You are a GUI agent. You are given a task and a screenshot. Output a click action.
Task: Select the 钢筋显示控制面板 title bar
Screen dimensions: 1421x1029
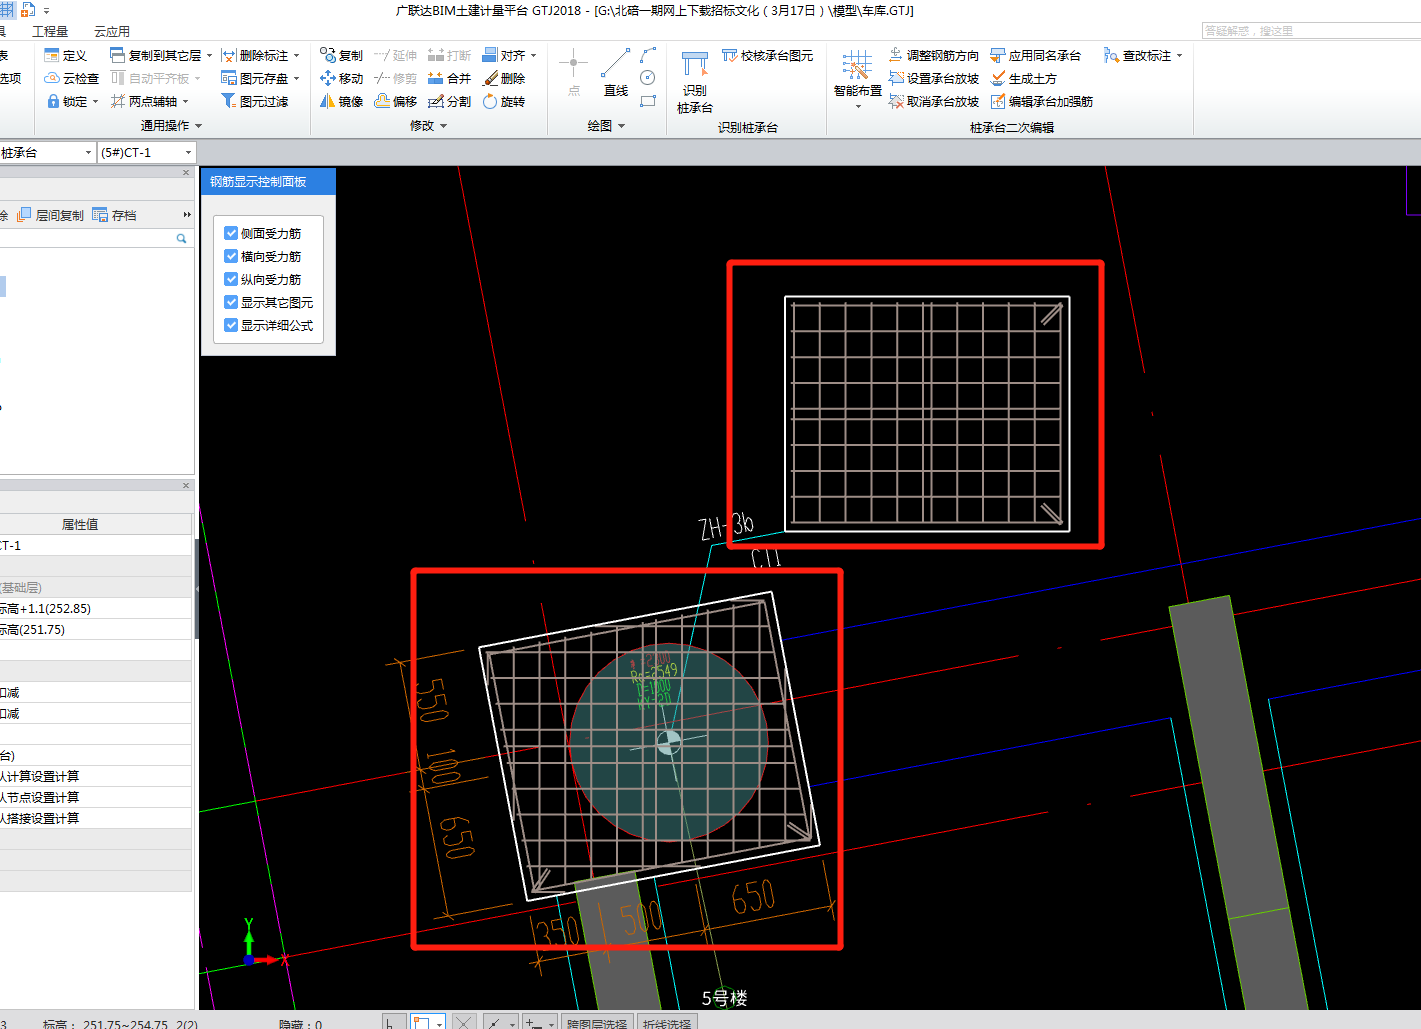(x=268, y=181)
